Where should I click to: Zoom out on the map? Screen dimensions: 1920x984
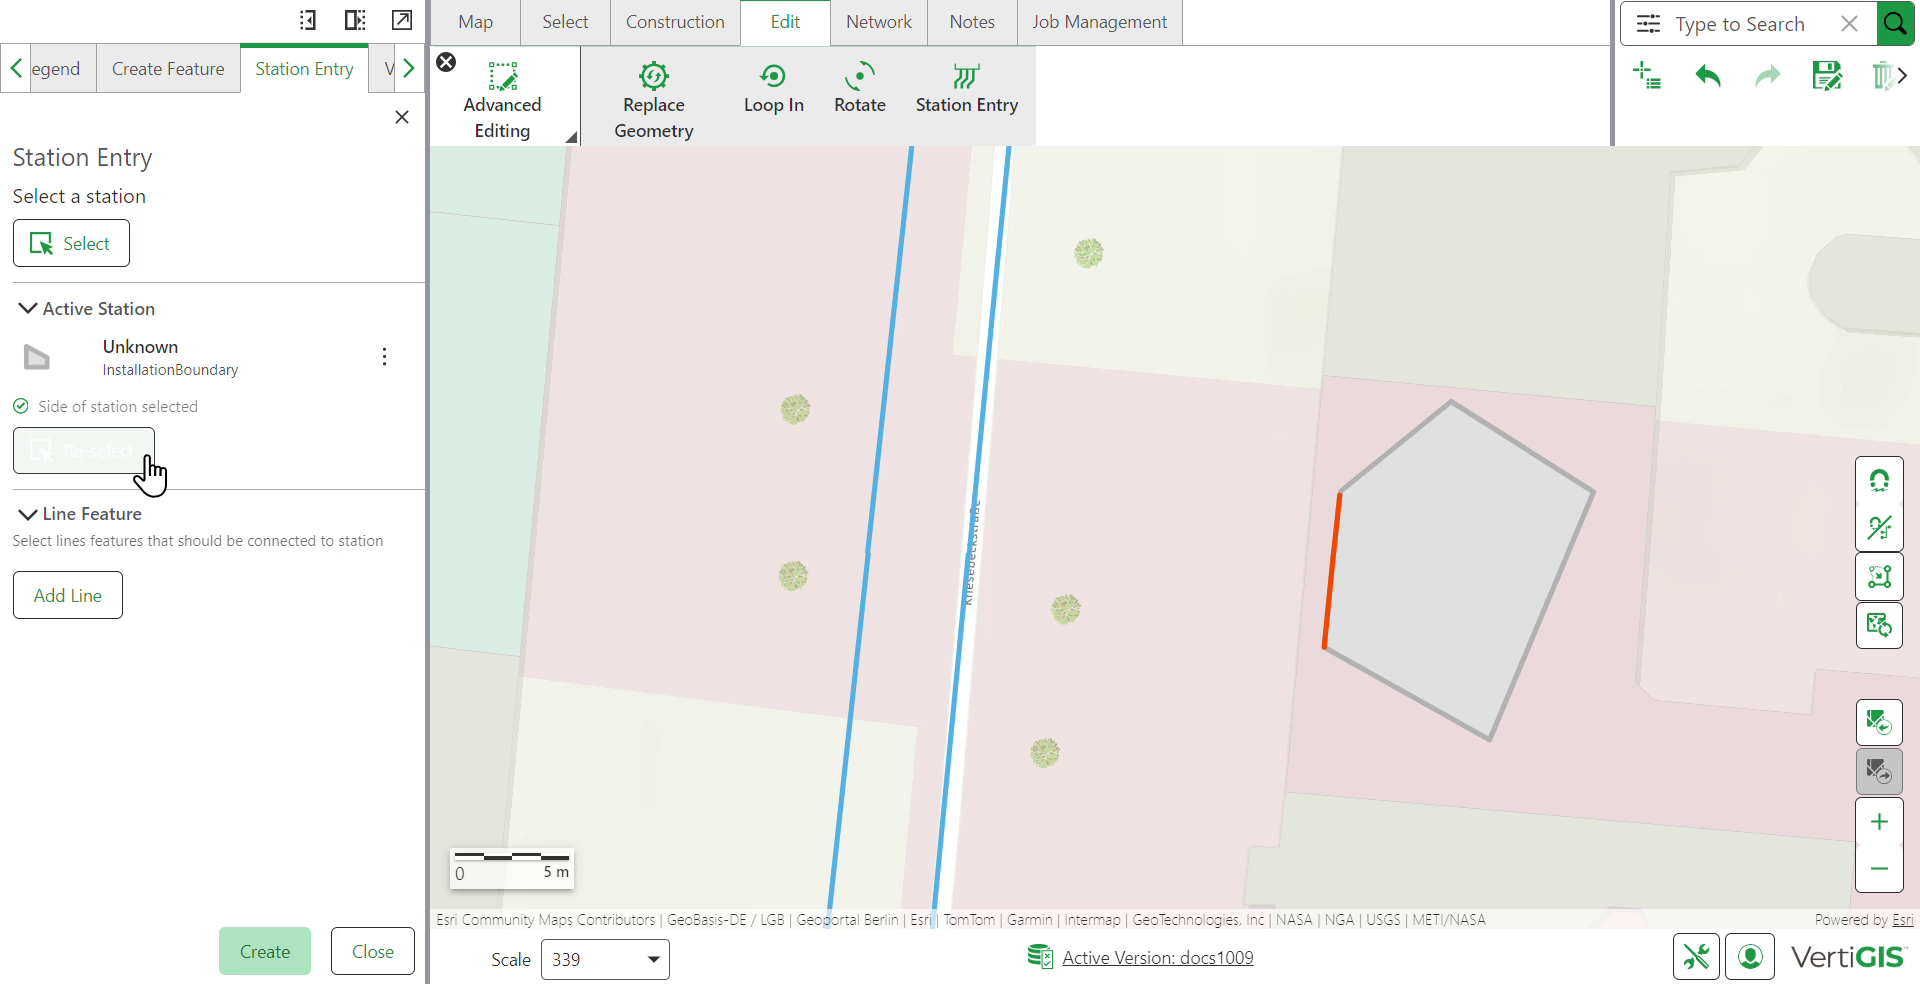1879,868
